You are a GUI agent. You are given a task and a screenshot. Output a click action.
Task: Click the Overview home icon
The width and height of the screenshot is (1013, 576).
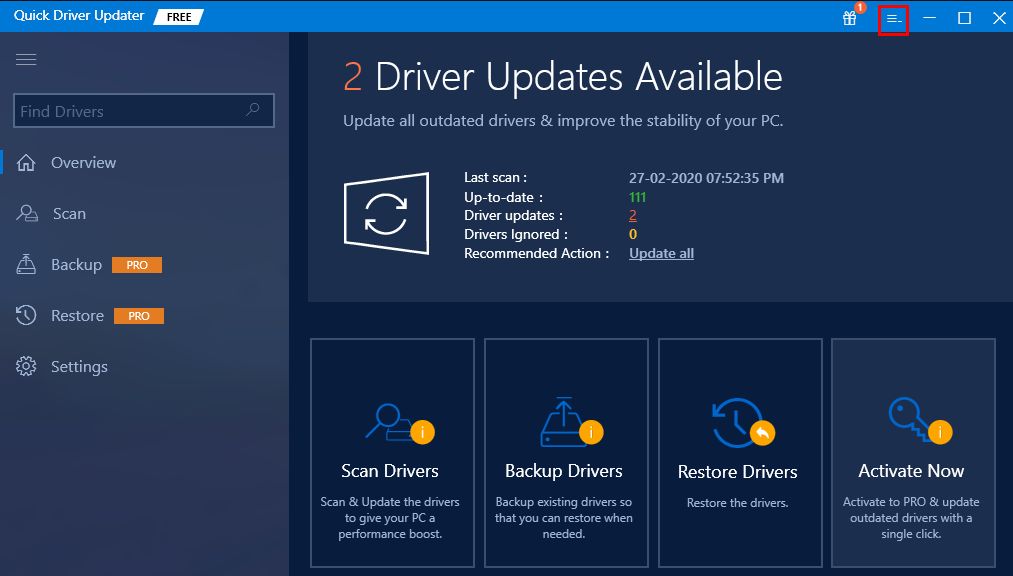(26, 163)
